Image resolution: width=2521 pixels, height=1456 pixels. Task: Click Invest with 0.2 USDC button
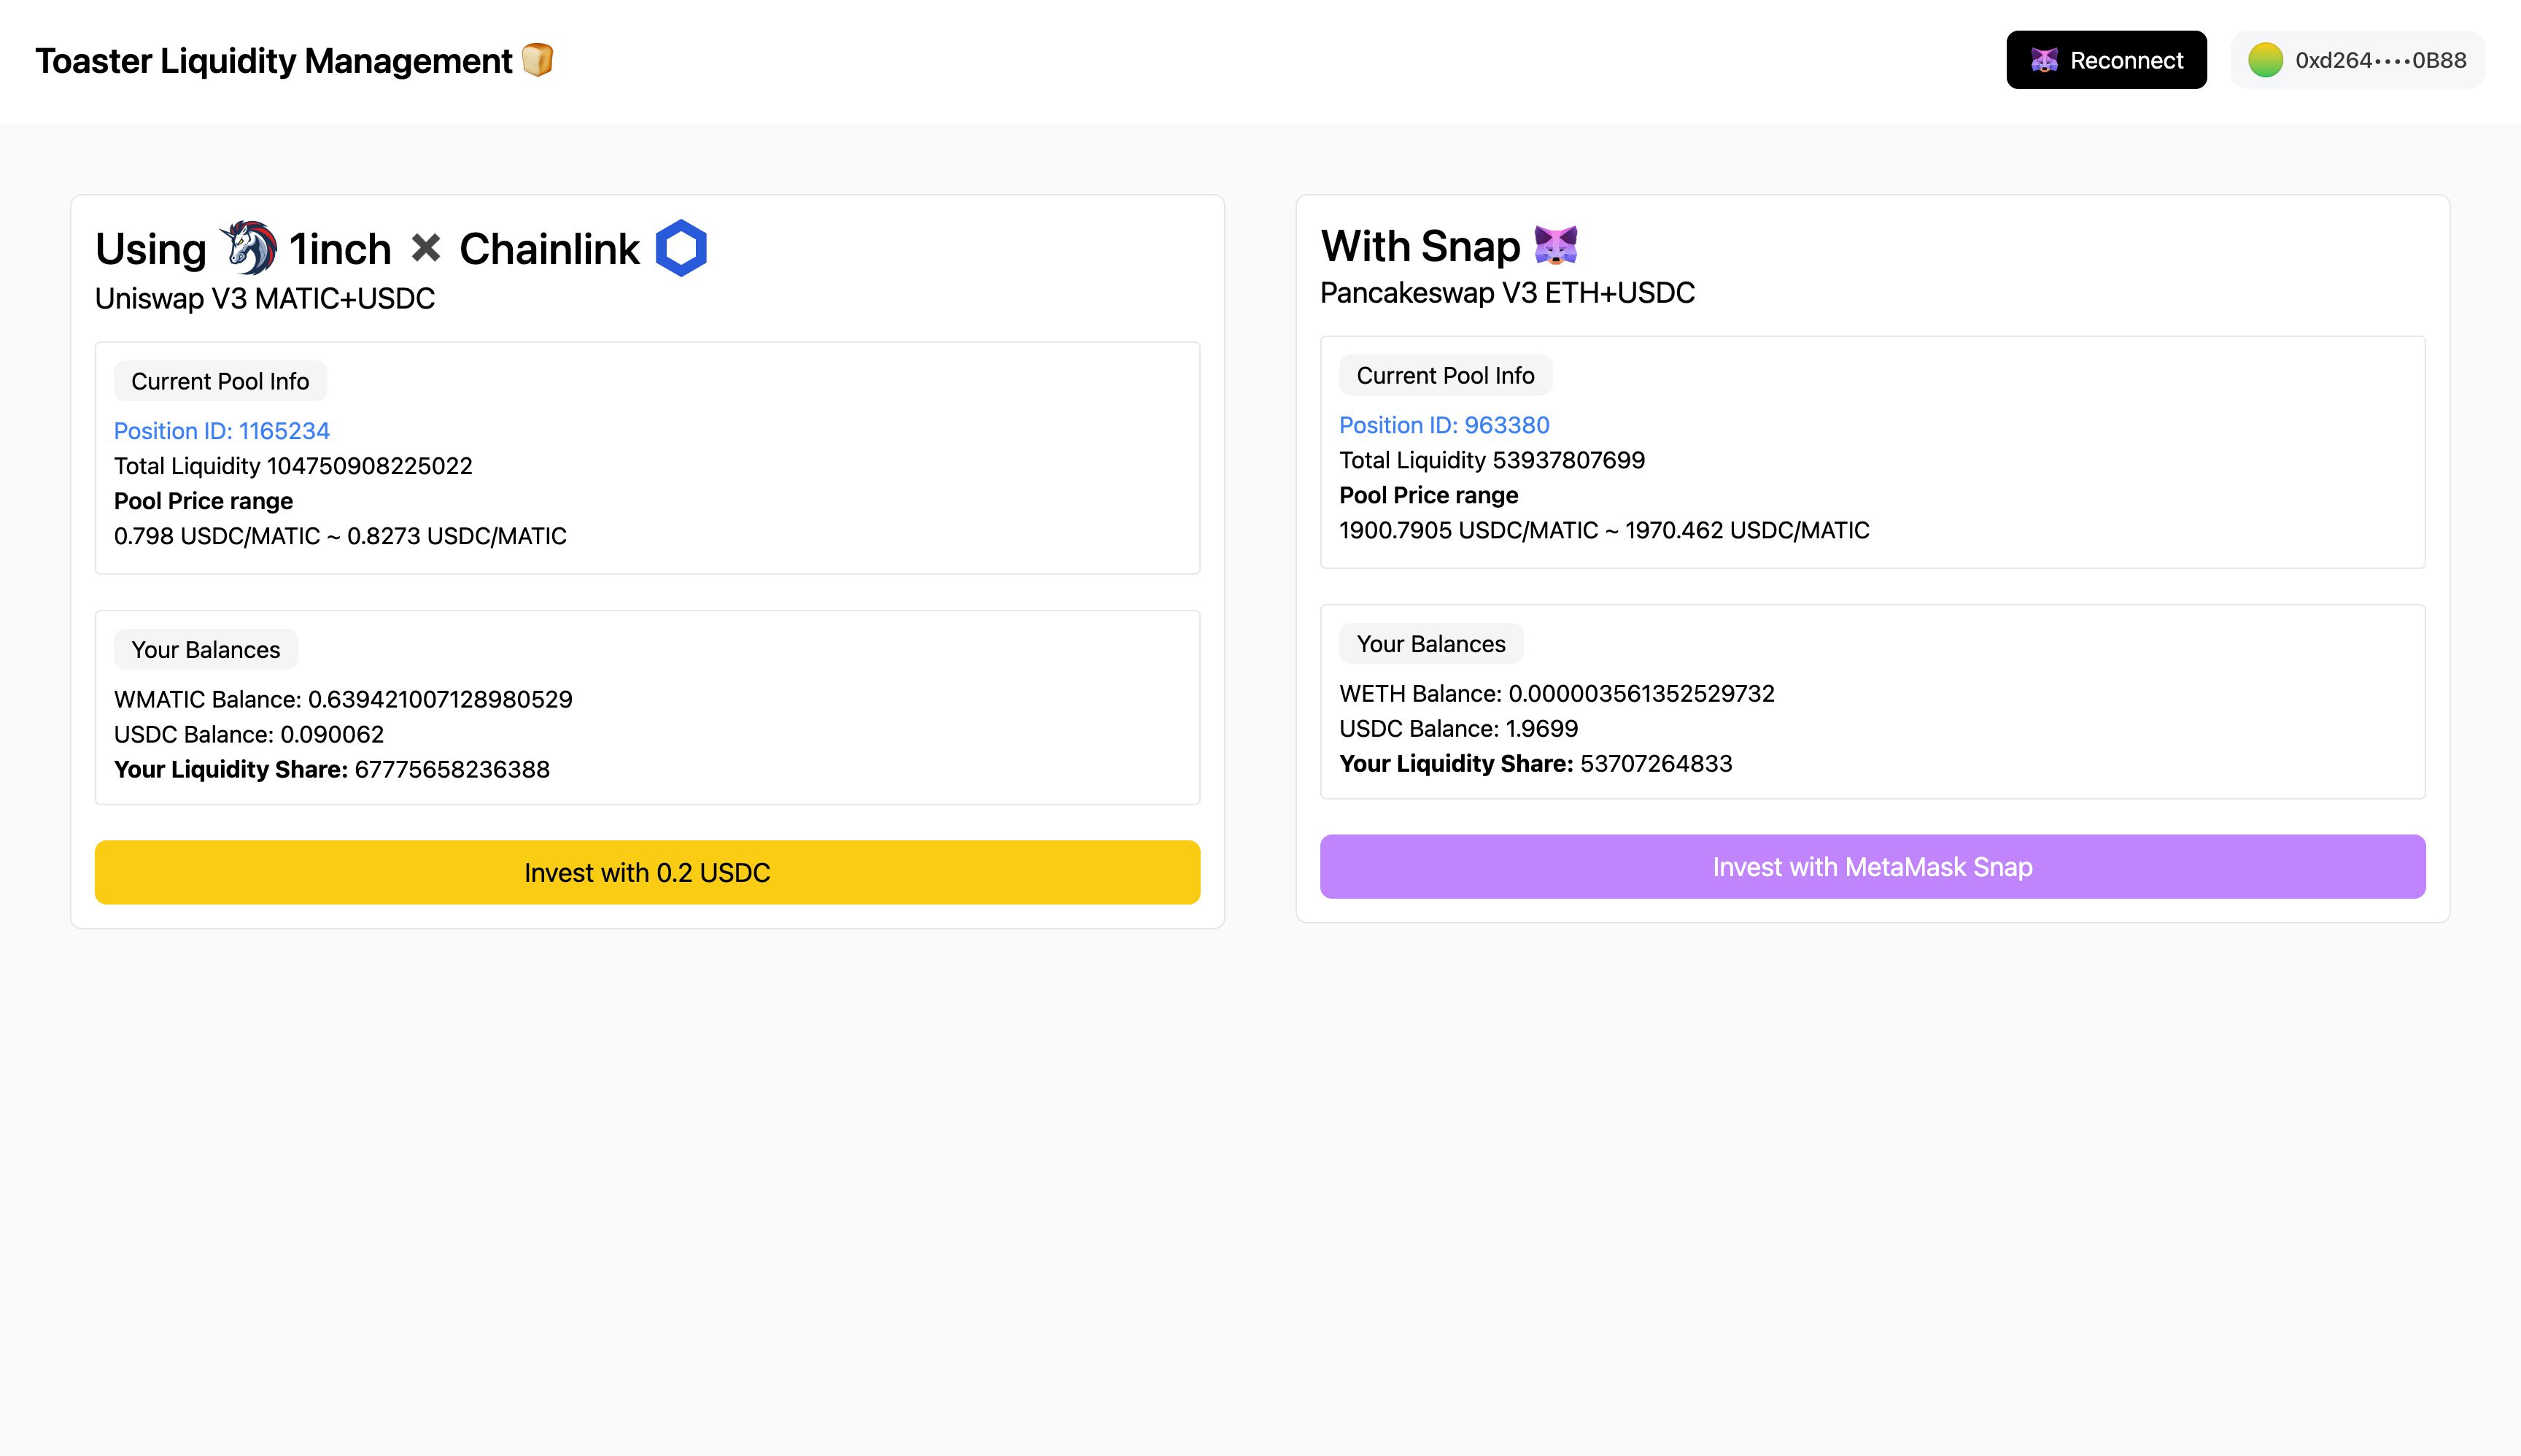pos(647,872)
